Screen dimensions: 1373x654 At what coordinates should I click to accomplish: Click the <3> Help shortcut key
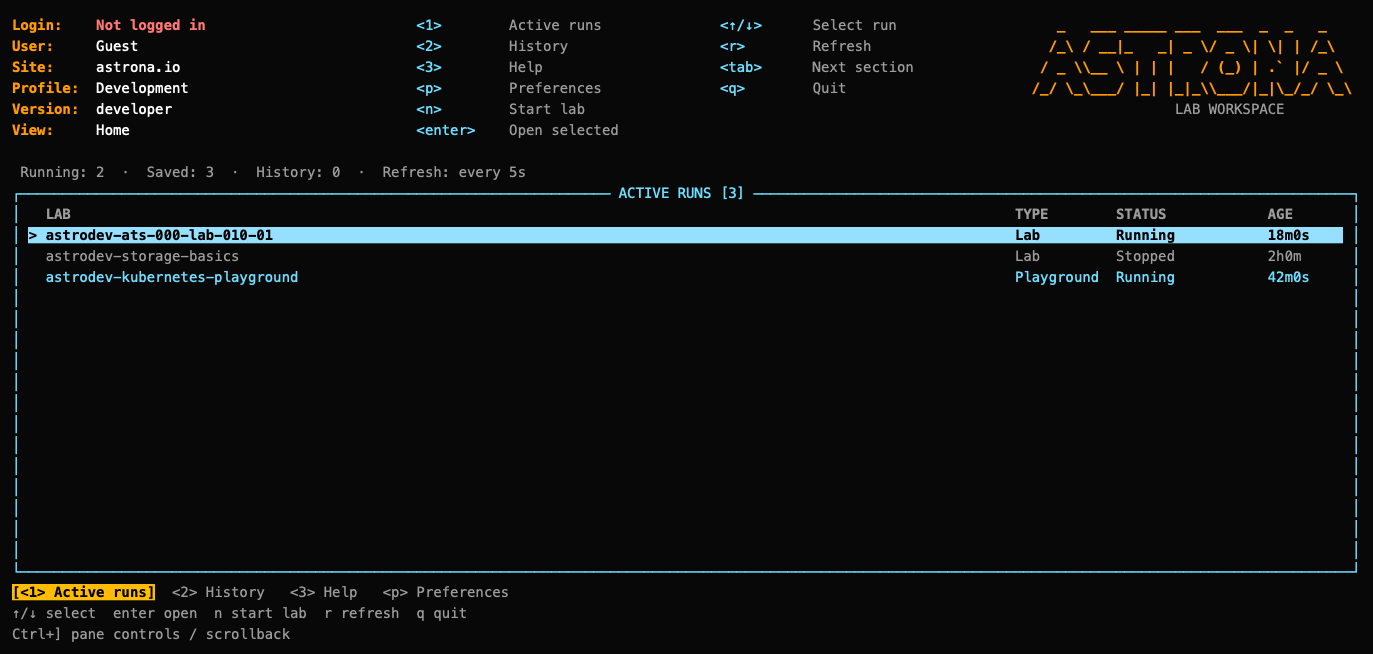tap(429, 67)
